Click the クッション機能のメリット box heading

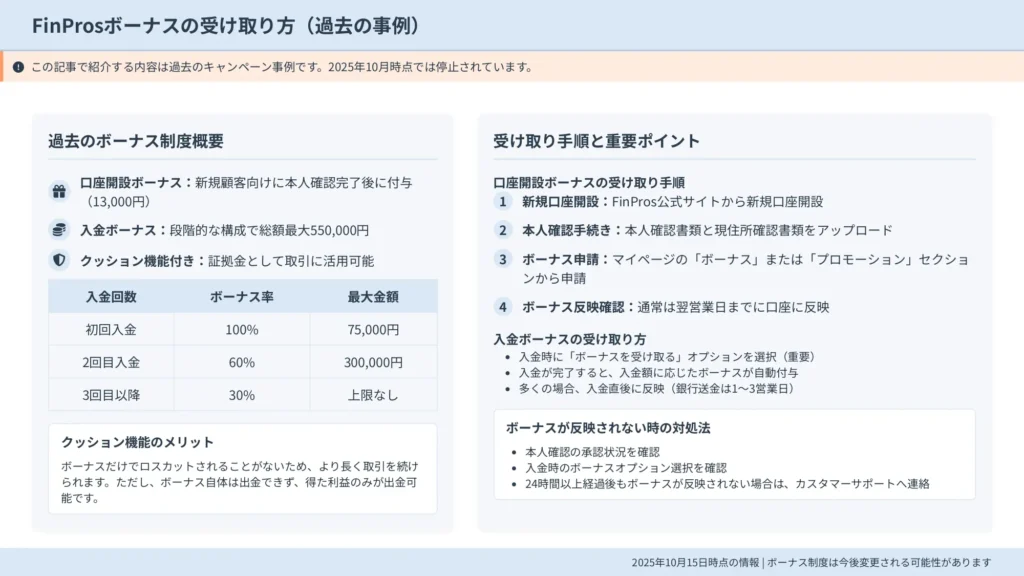point(138,442)
